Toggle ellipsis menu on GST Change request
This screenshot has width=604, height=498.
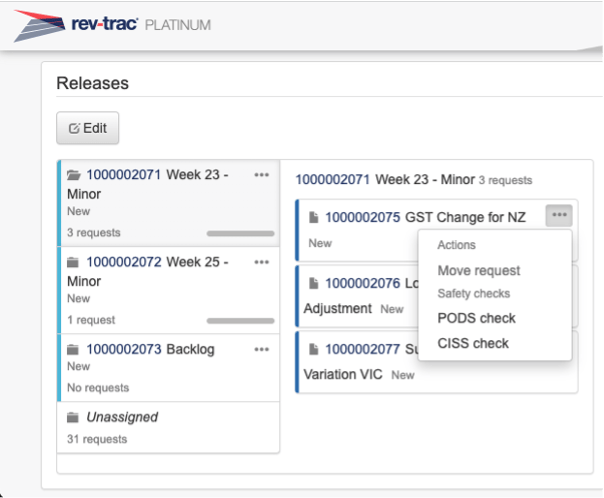pos(559,216)
